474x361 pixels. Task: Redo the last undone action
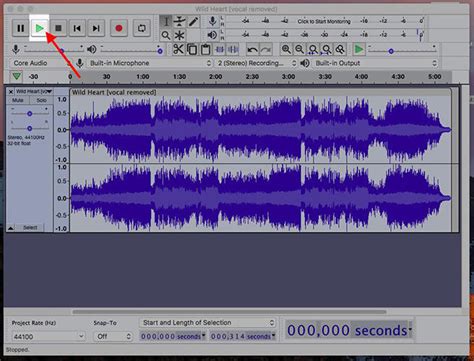click(266, 49)
